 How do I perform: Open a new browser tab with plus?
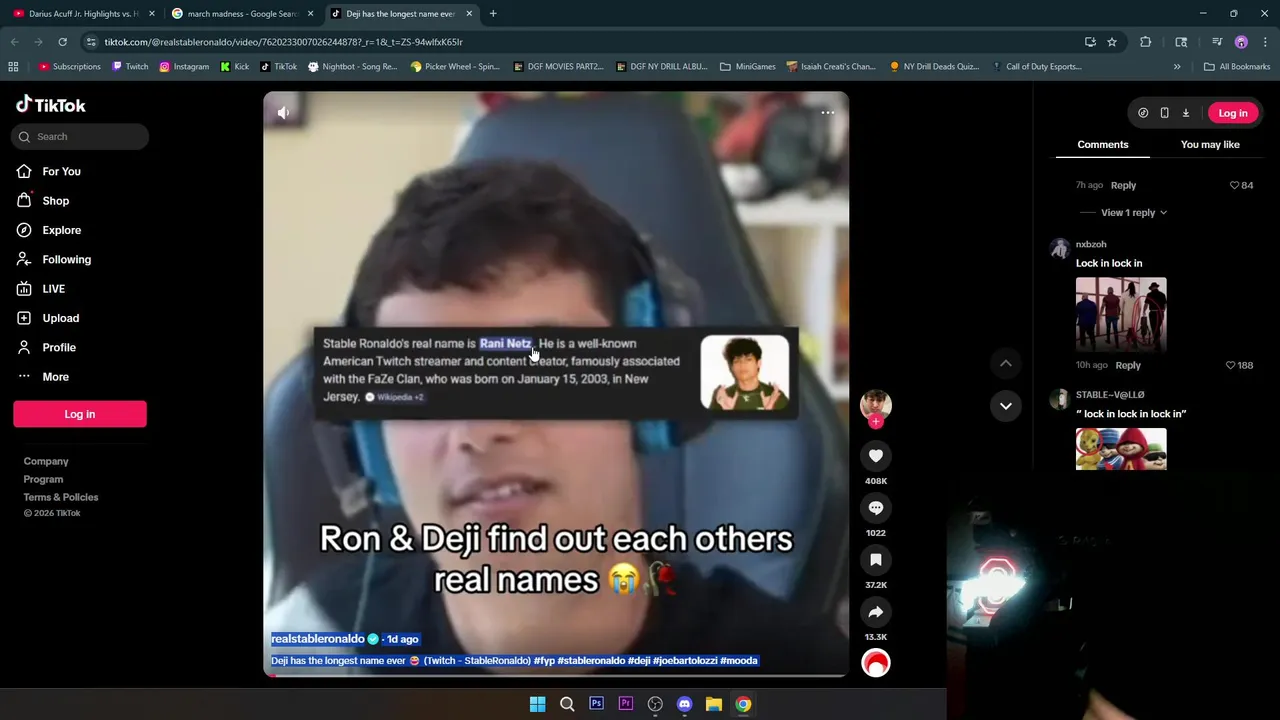[493, 14]
